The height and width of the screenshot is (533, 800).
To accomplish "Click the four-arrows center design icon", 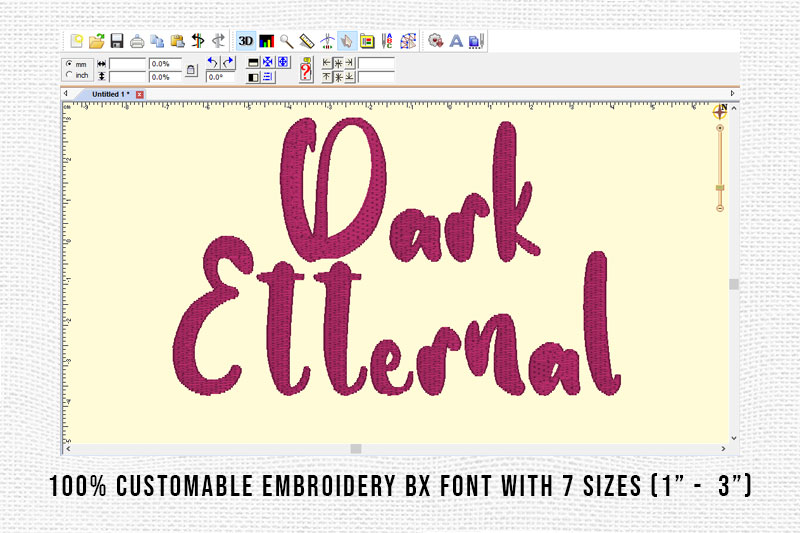I will [x=268, y=62].
